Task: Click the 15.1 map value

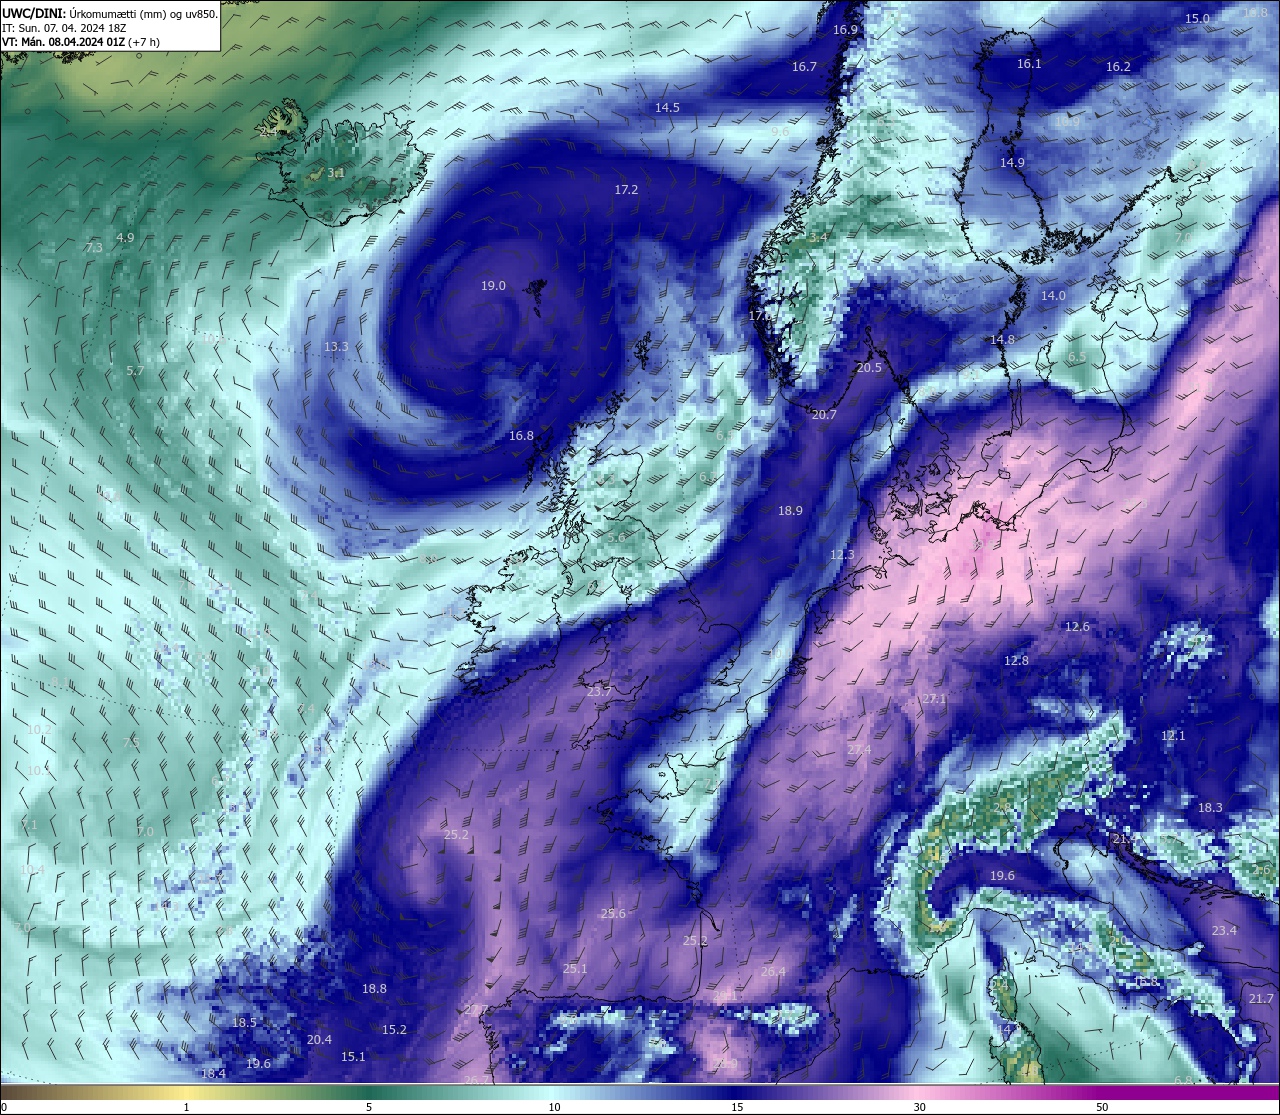Action: point(353,1057)
